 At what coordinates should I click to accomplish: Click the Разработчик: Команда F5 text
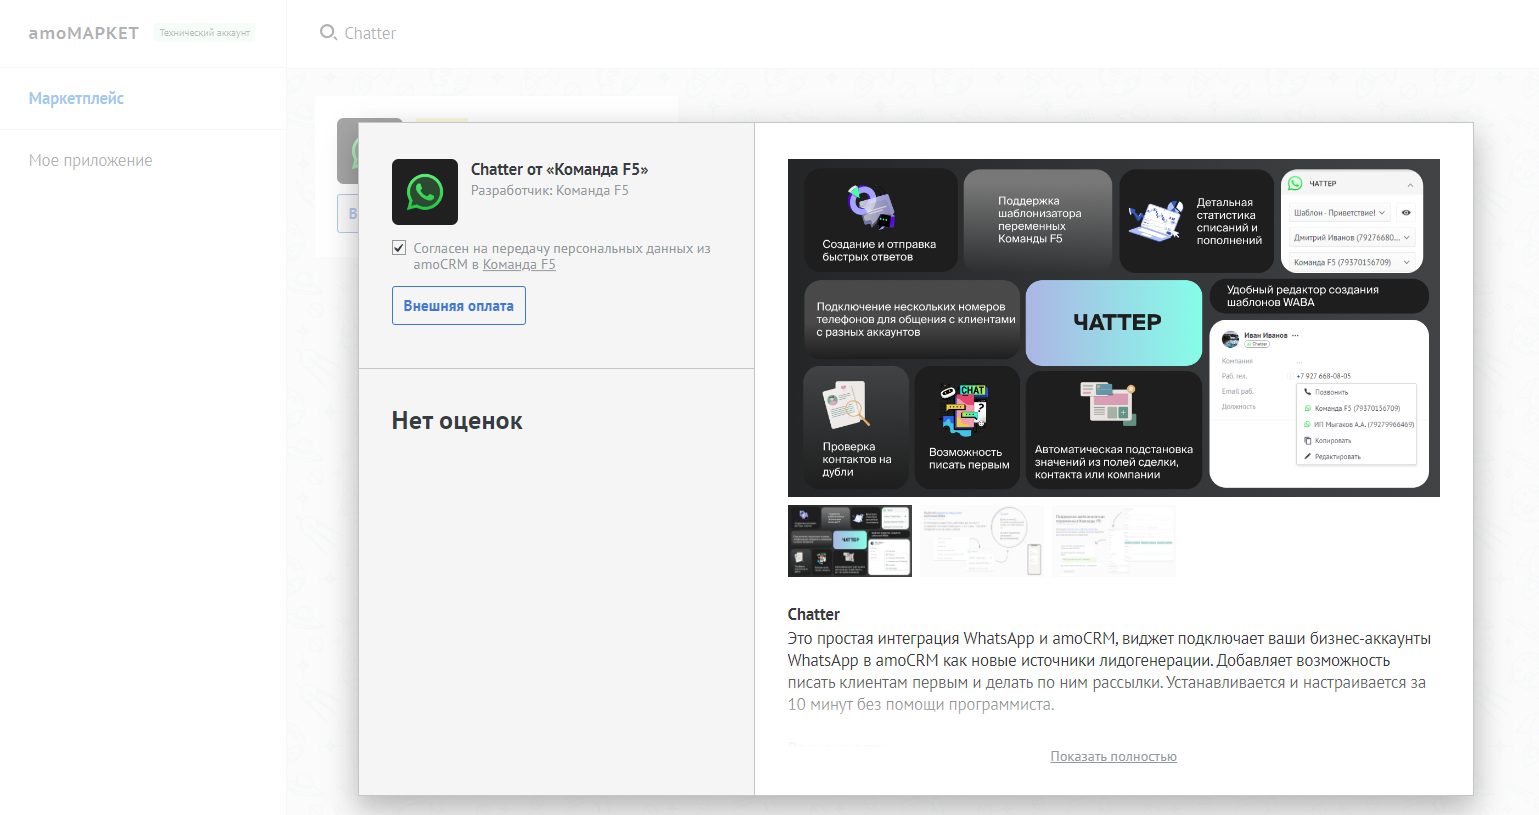tap(550, 191)
